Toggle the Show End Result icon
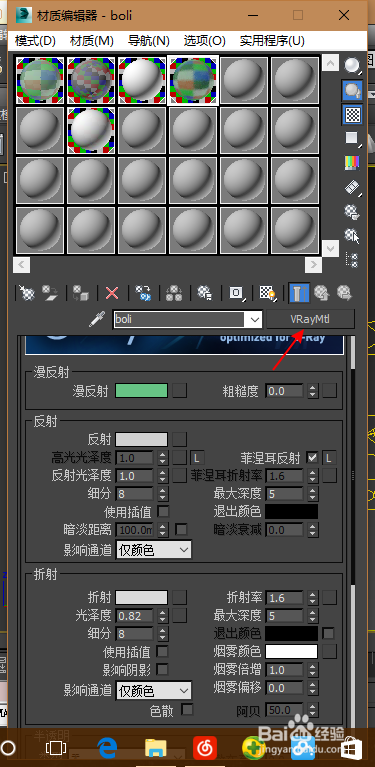Viewport: 375px width, 767px height. coord(298,293)
